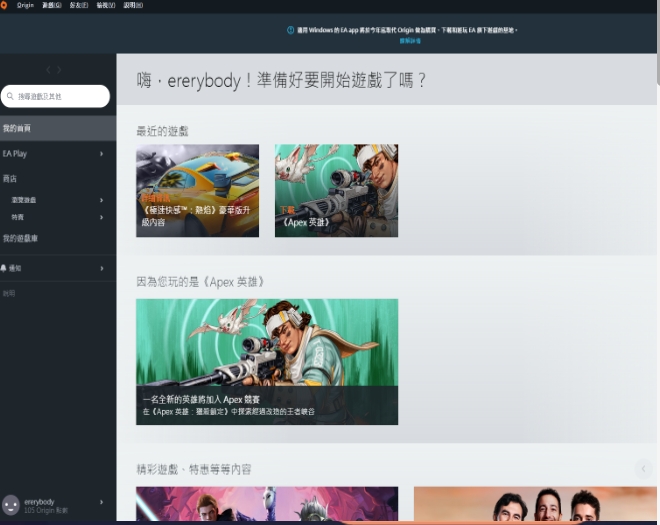Viewport: 660px width, 525px height.
Task: Open the Star Wars featured game tile
Action: (267, 504)
